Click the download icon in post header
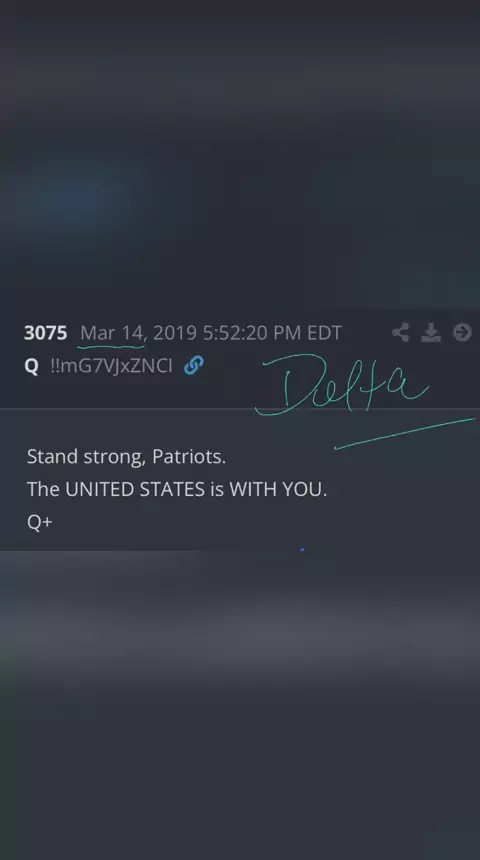Screen dimensions: 480x860 431,332
